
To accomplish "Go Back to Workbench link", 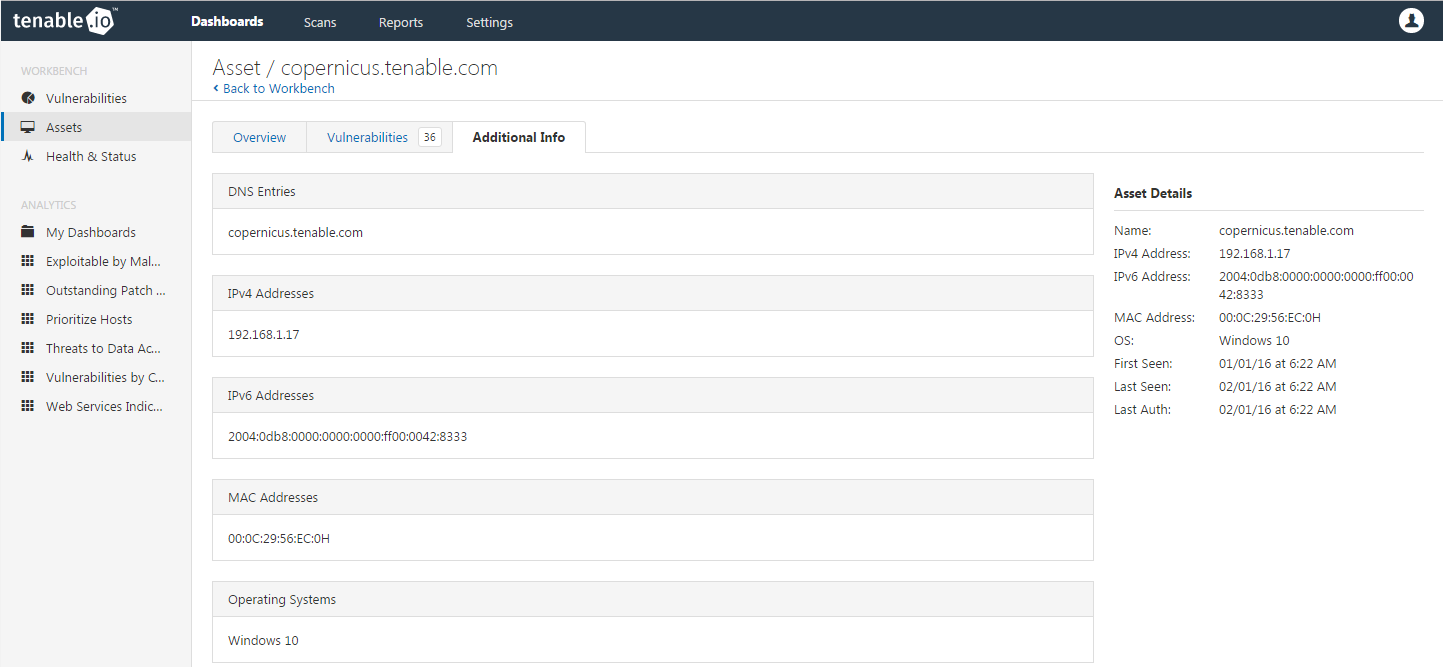I will point(279,88).
